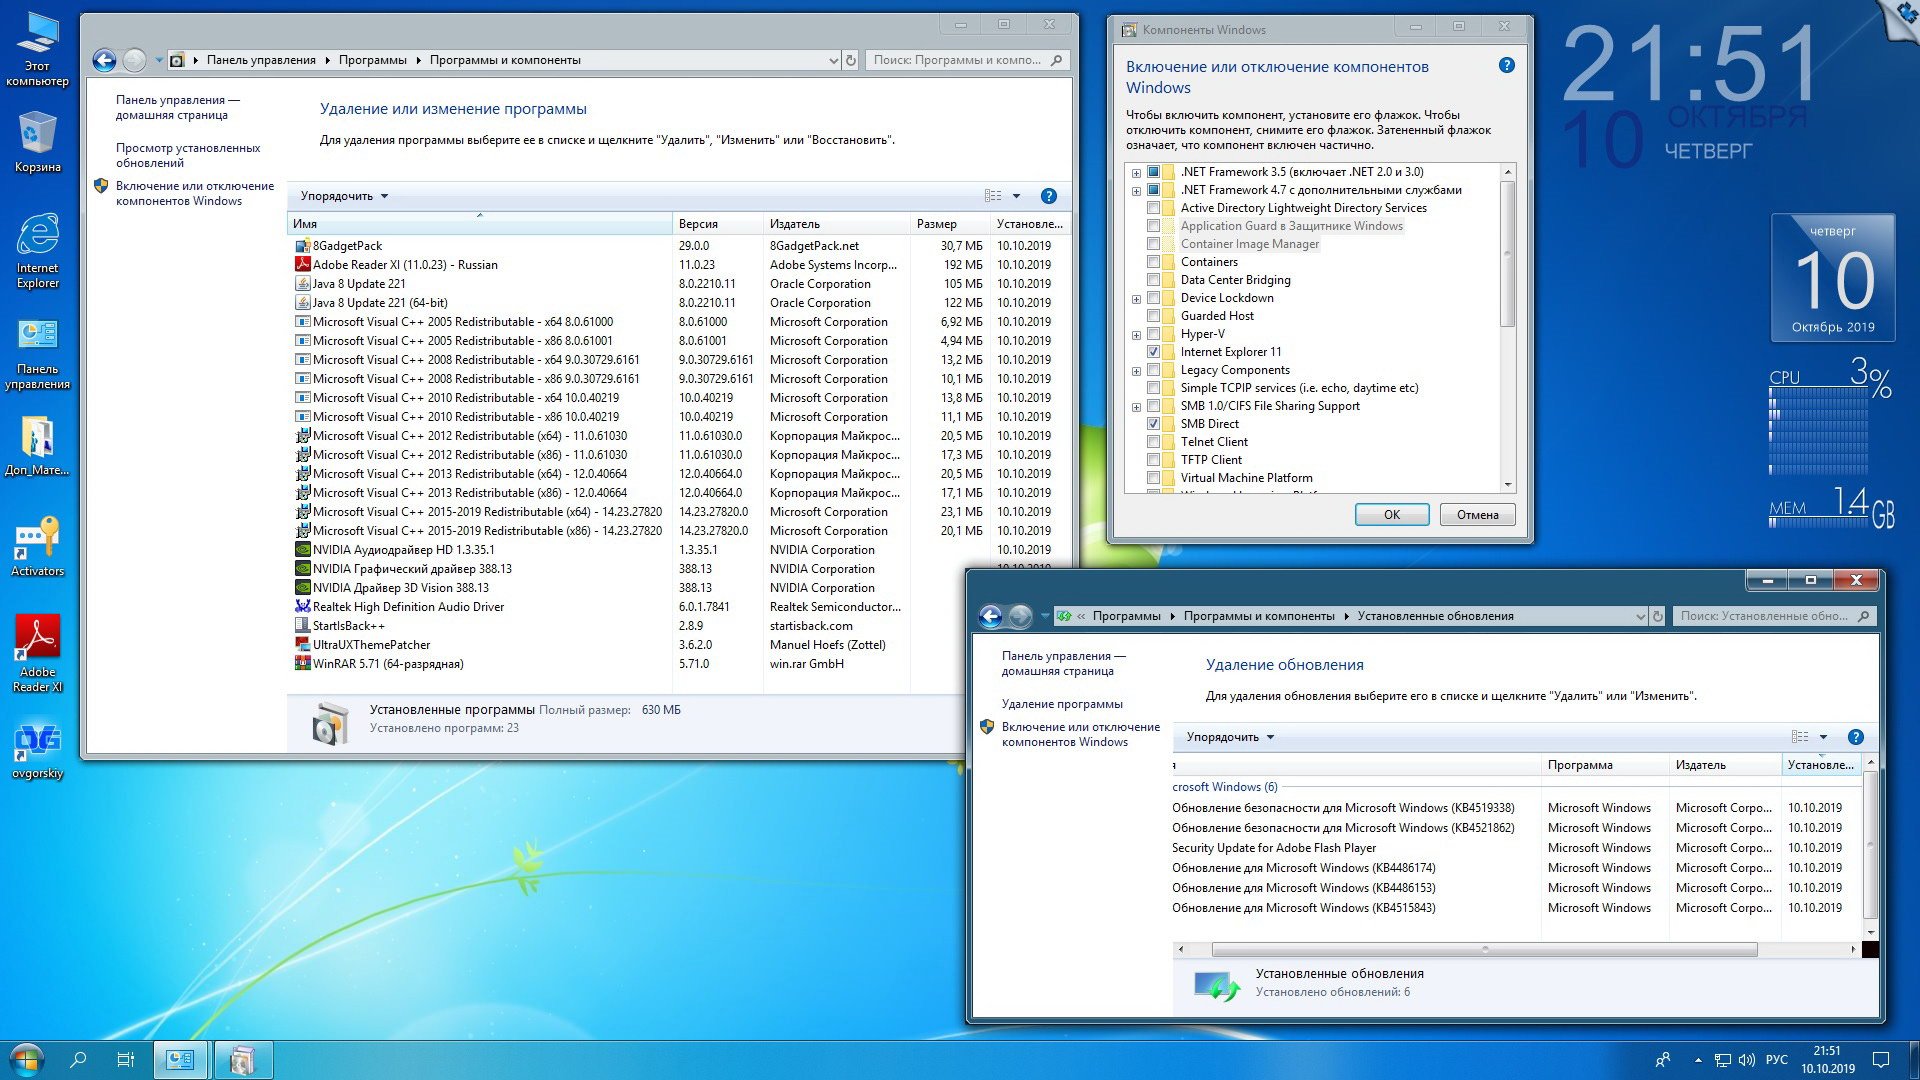The image size is (1920, 1080).
Task: Uncheck SMB Direct component
Action: pyautogui.click(x=1153, y=424)
